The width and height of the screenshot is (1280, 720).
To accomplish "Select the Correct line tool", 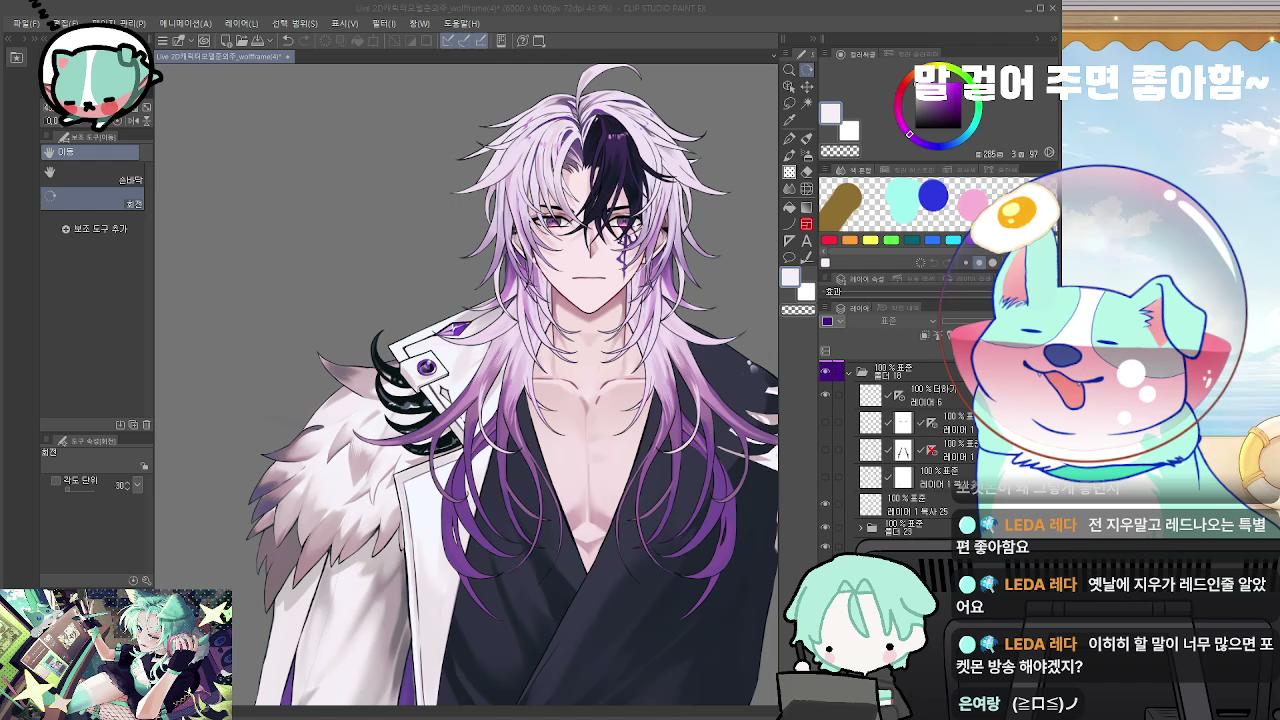I will pos(807,258).
